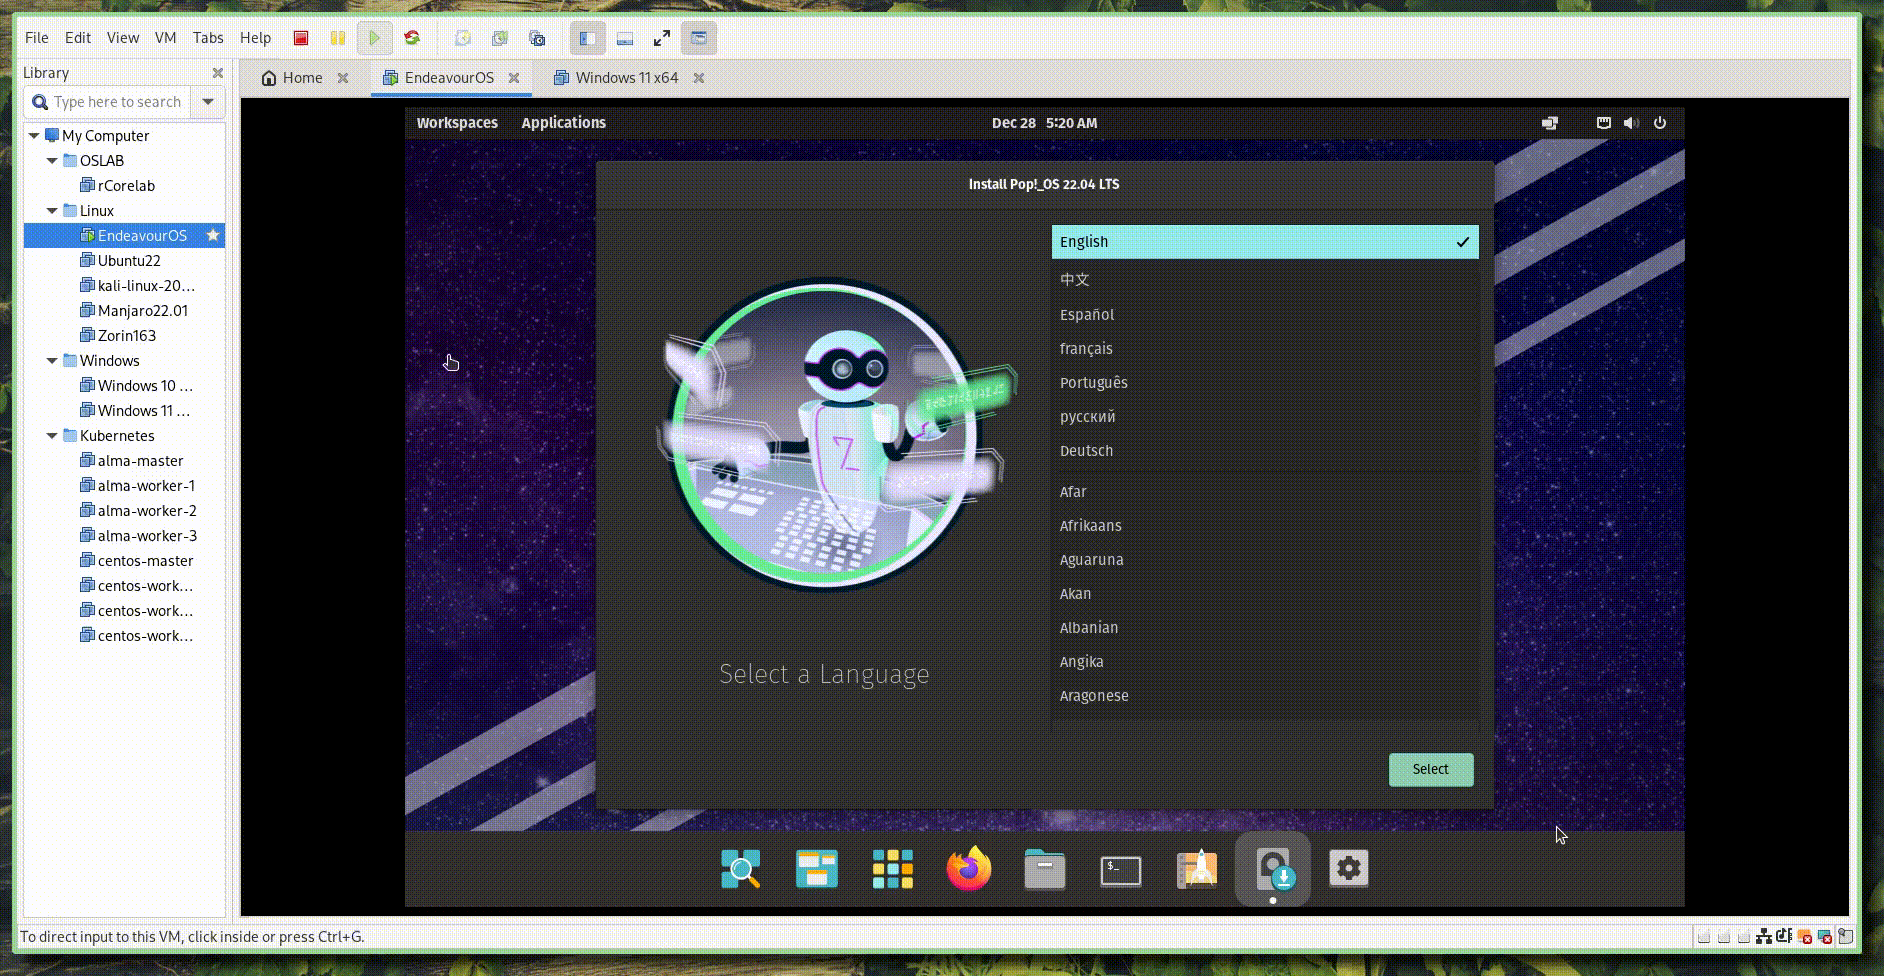Click the green Play toolbar button
The height and width of the screenshot is (976, 1884).
point(375,38)
